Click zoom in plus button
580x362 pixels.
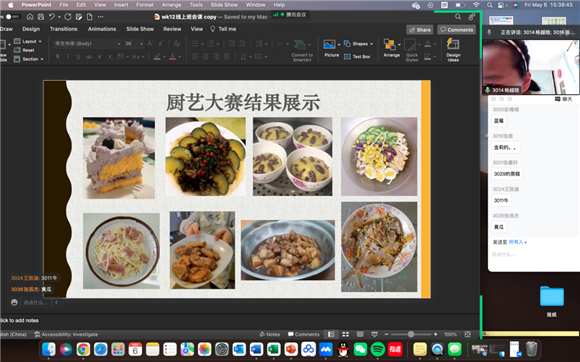[x=435, y=334]
